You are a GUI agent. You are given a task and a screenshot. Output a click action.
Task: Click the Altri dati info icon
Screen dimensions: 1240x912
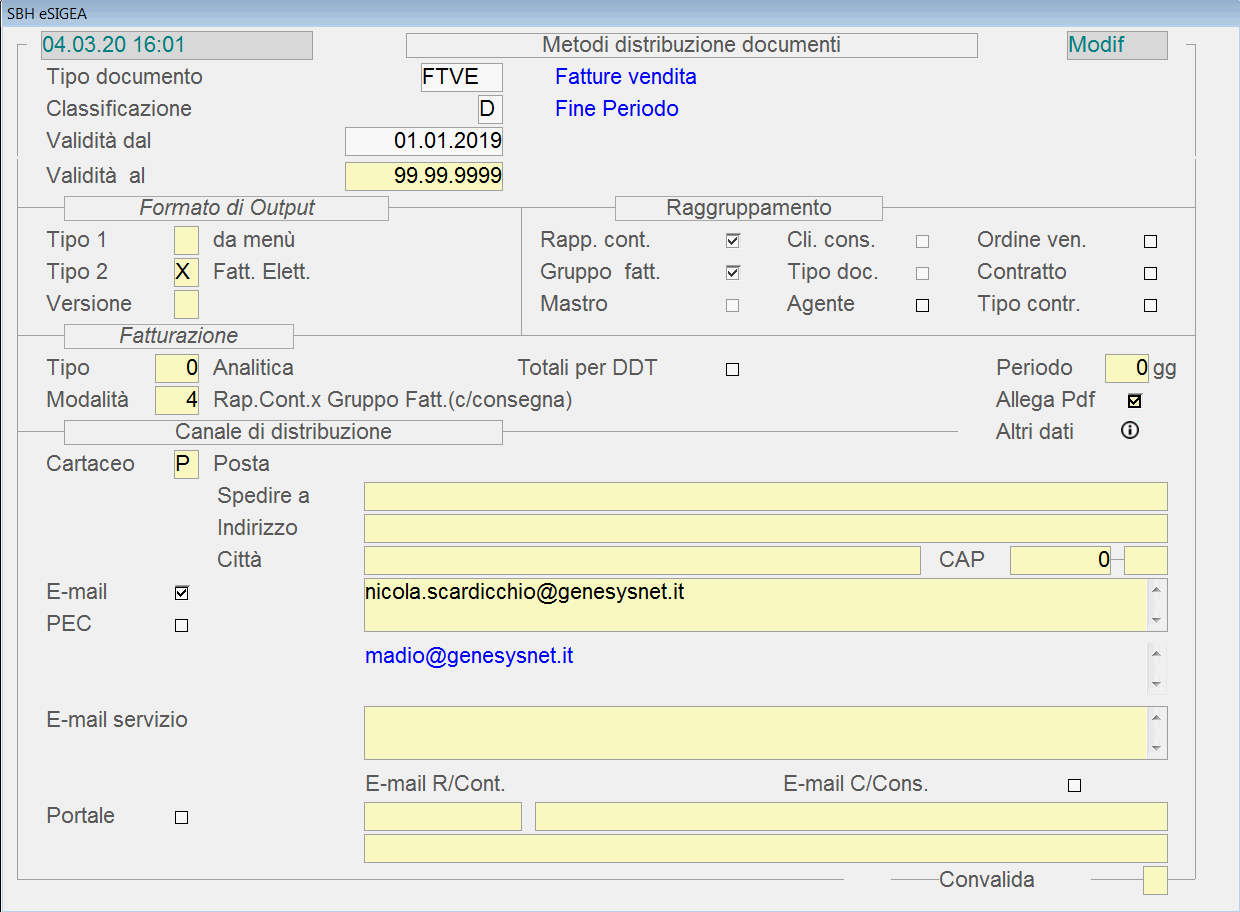tap(1130, 431)
